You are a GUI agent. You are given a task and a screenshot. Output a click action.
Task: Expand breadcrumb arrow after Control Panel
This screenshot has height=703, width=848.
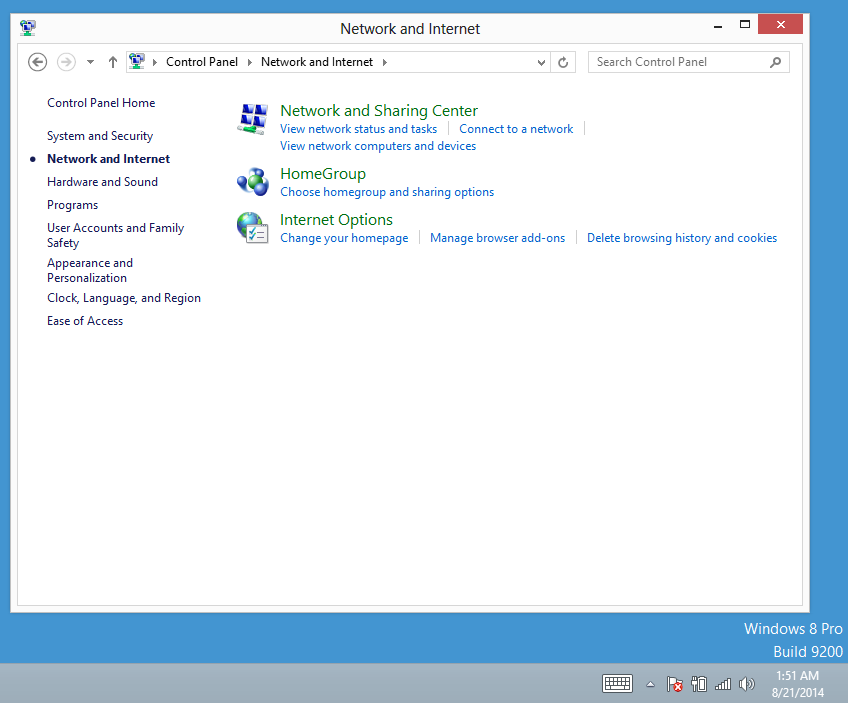pos(250,62)
